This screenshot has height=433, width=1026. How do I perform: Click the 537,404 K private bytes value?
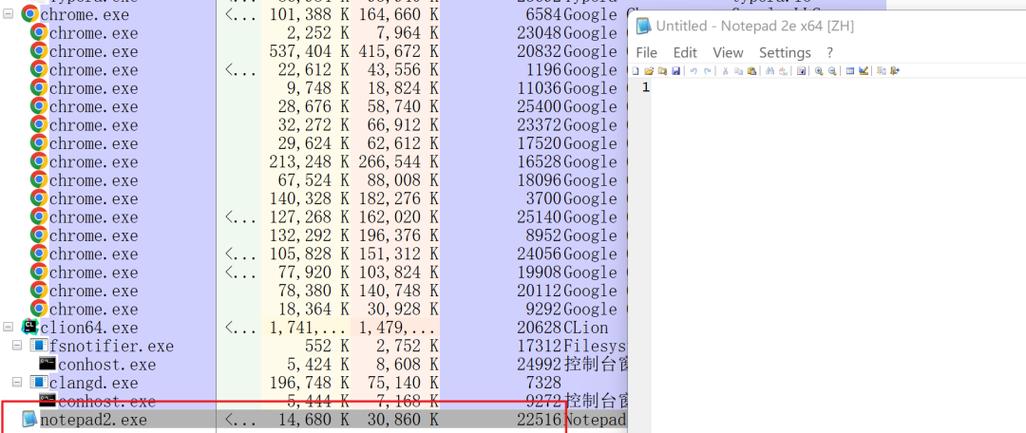click(x=309, y=51)
